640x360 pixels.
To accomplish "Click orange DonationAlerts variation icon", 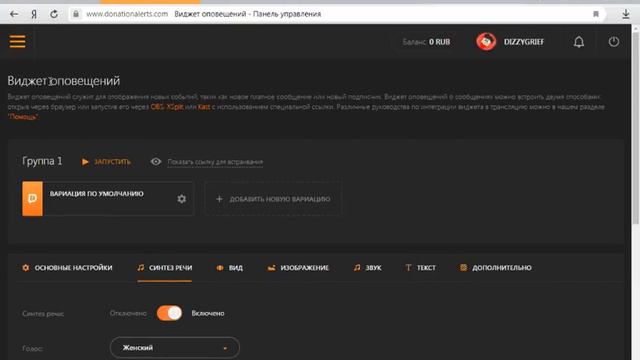I will [x=32, y=199].
